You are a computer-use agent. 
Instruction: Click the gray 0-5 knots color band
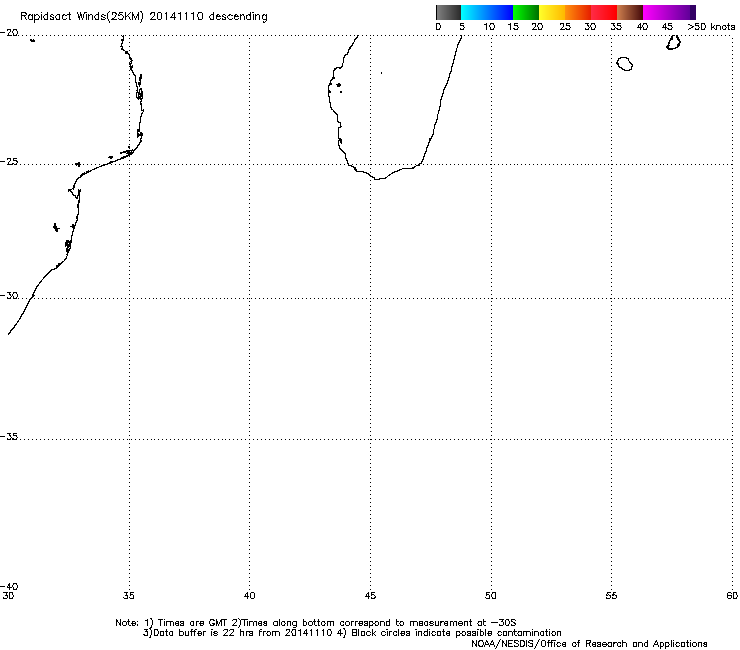448,12
